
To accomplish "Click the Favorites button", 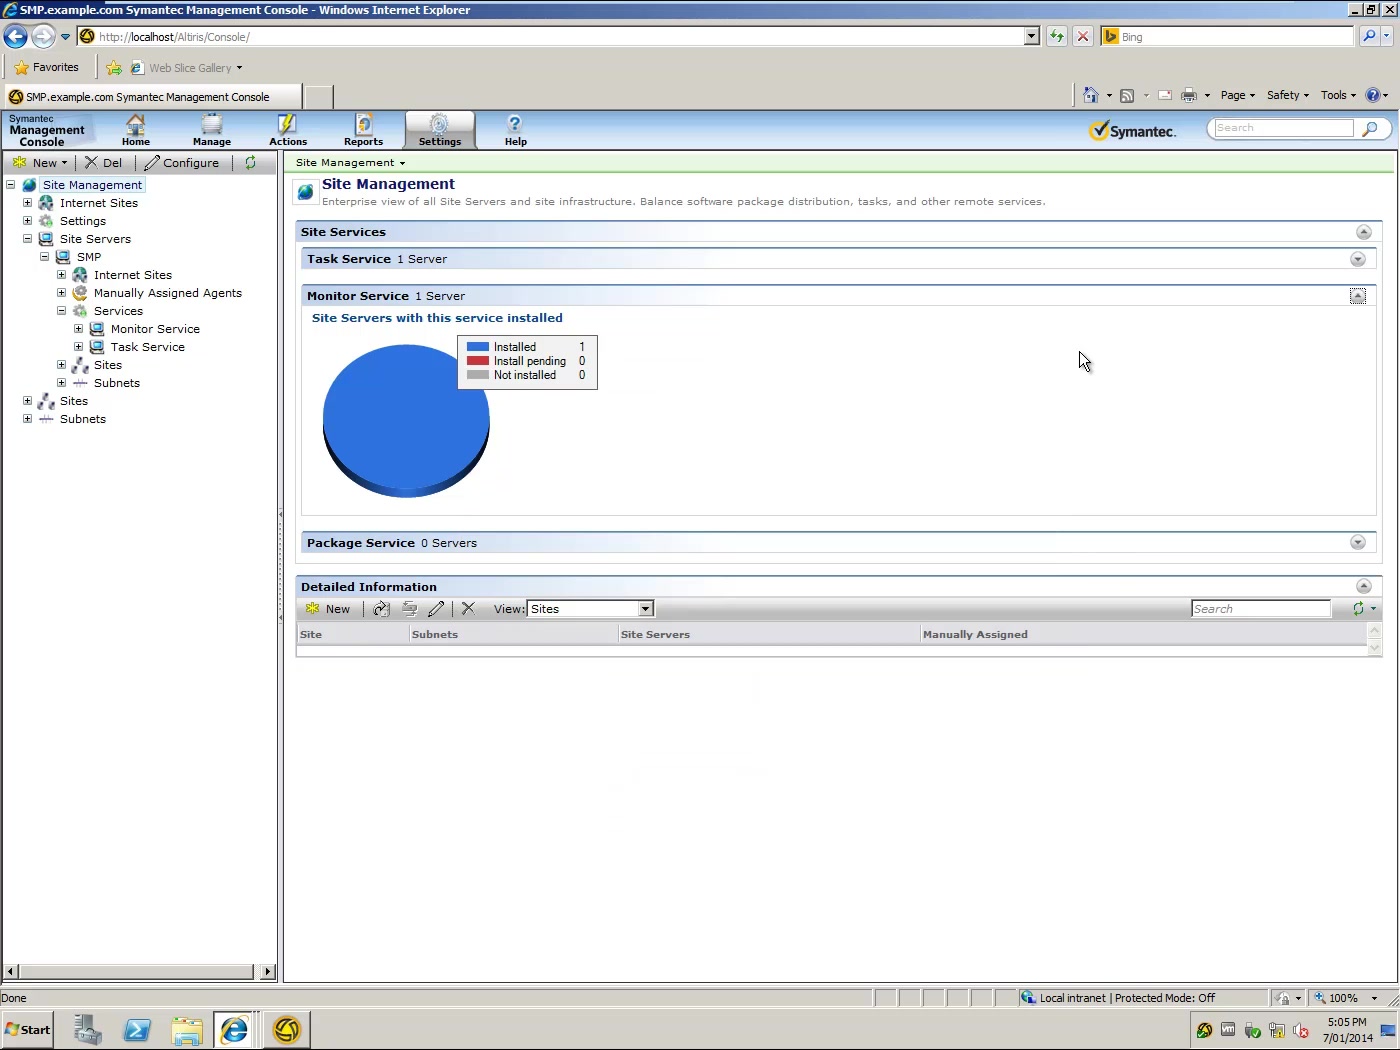I will pos(47,67).
